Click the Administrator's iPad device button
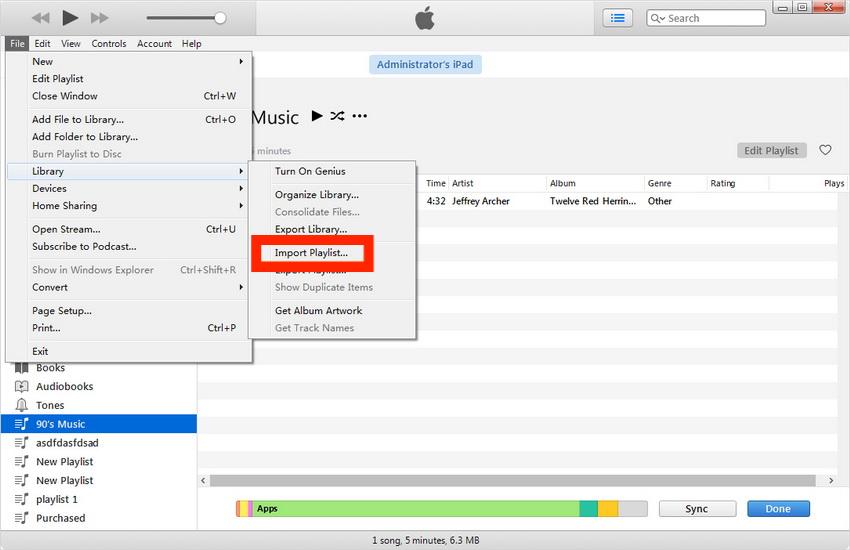This screenshot has width=850, height=550. [425, 64]
